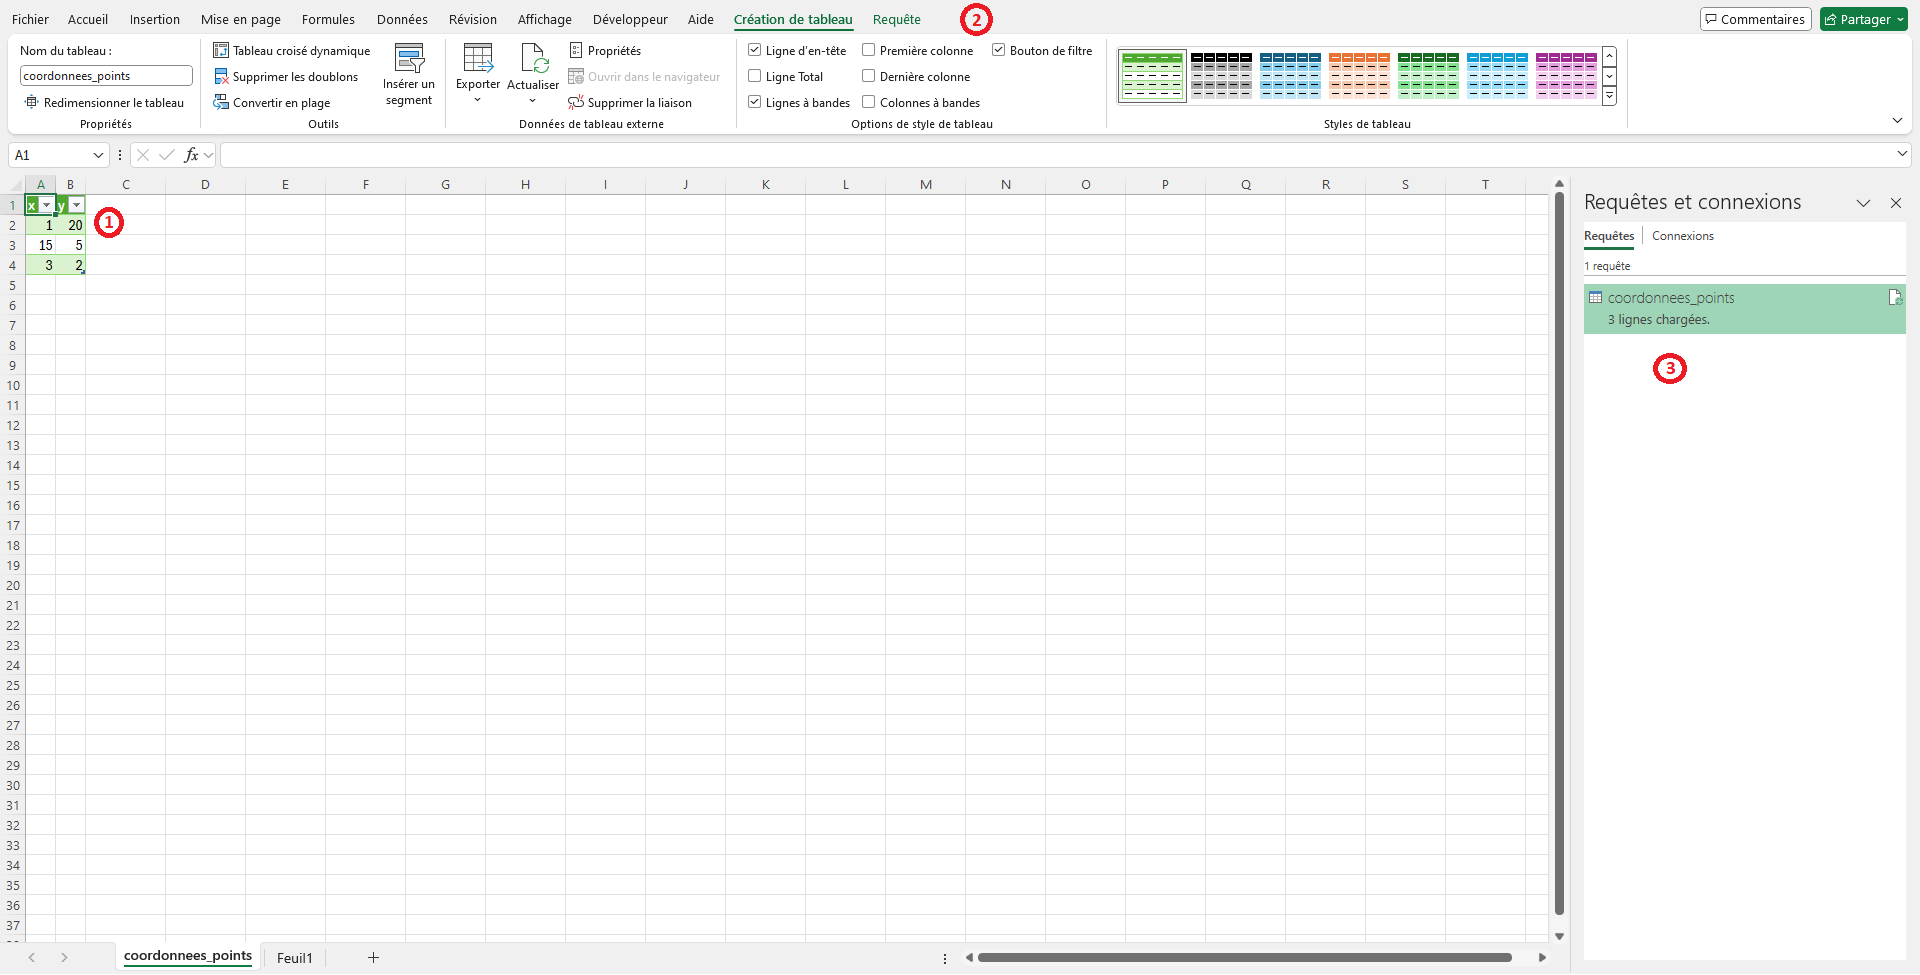Image resolution: width=1920 pixels, height=975 pixels.
Task: Close the Requêtes et connexions pane
Action: click(1896, 203)
